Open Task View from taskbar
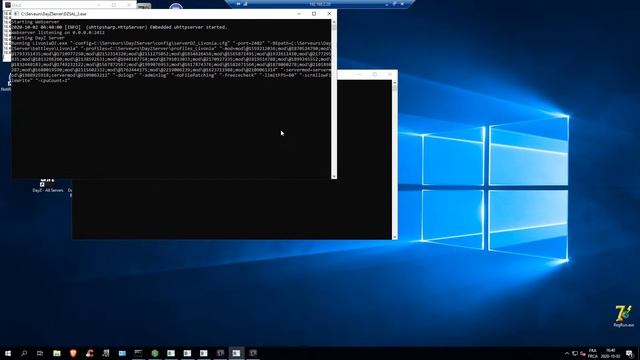 click(x=40, y=353)
